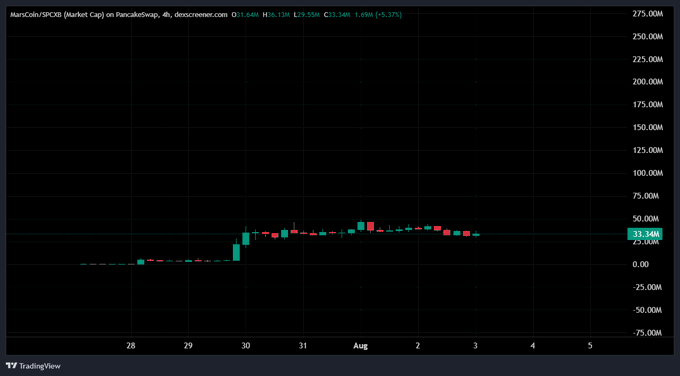Select the 250.00M price axis label
This screenshot has width=680, height=376.
click(647, 36)
